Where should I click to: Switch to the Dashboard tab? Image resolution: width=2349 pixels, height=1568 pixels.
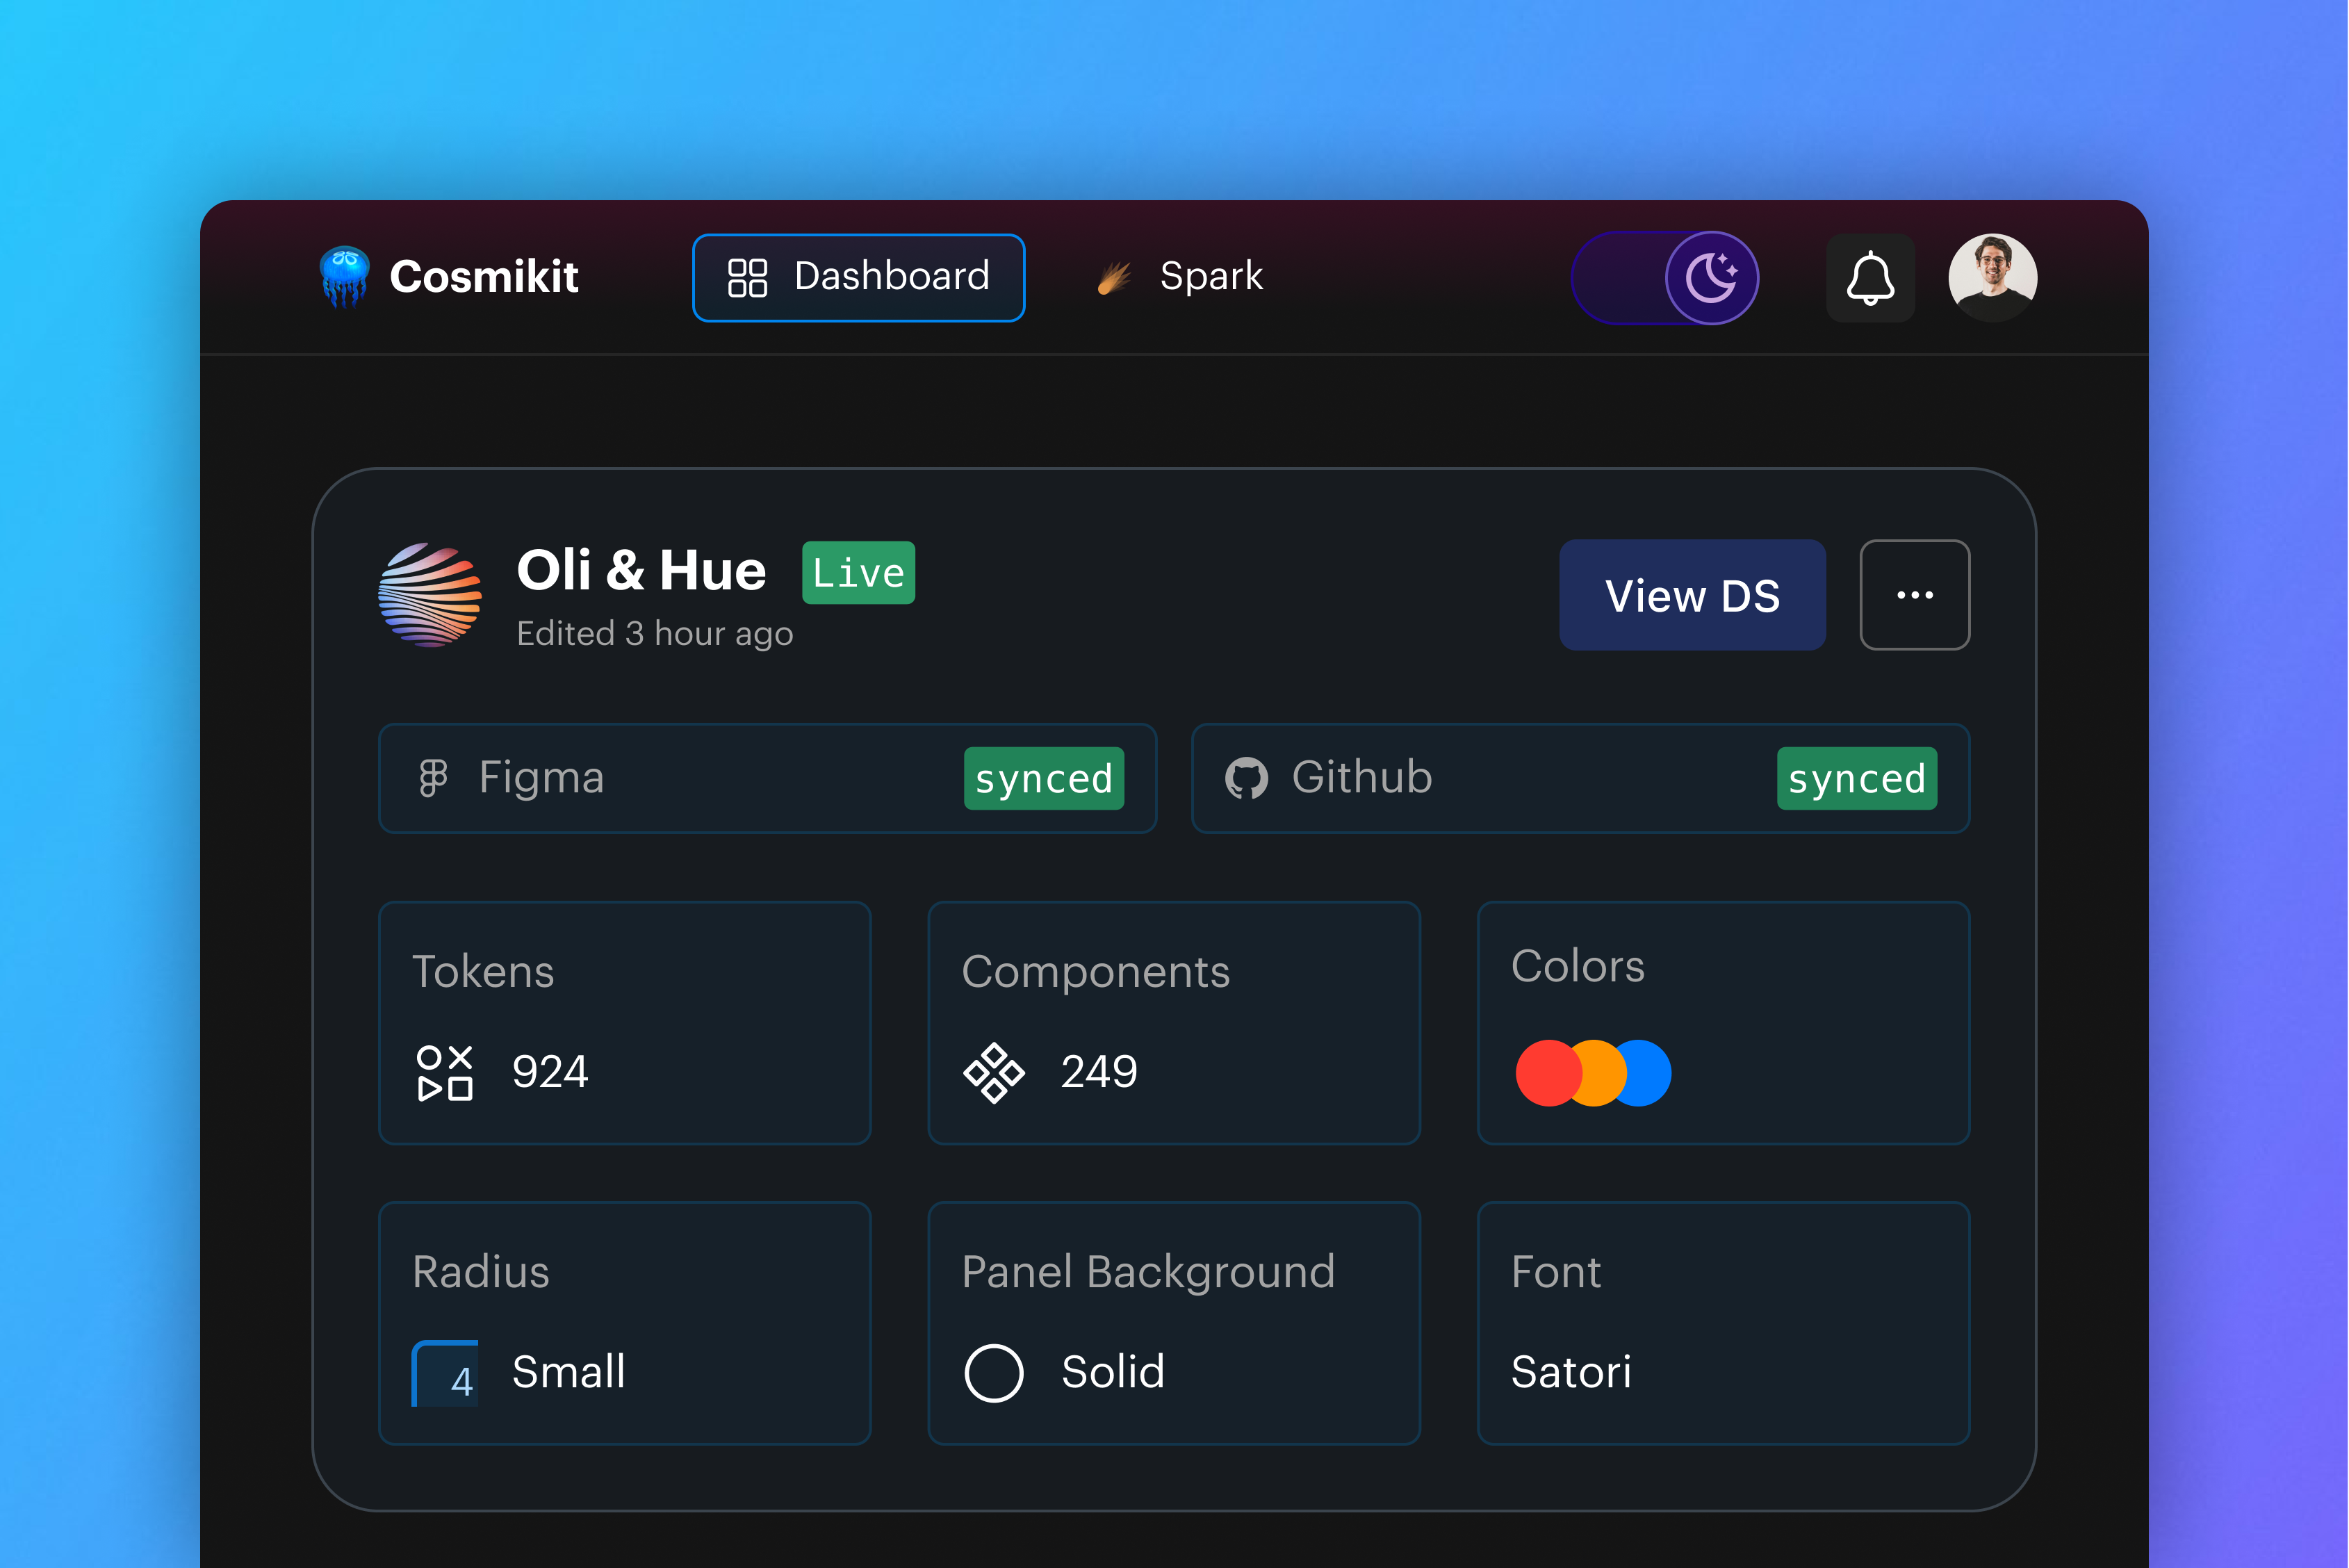(858, 278)
